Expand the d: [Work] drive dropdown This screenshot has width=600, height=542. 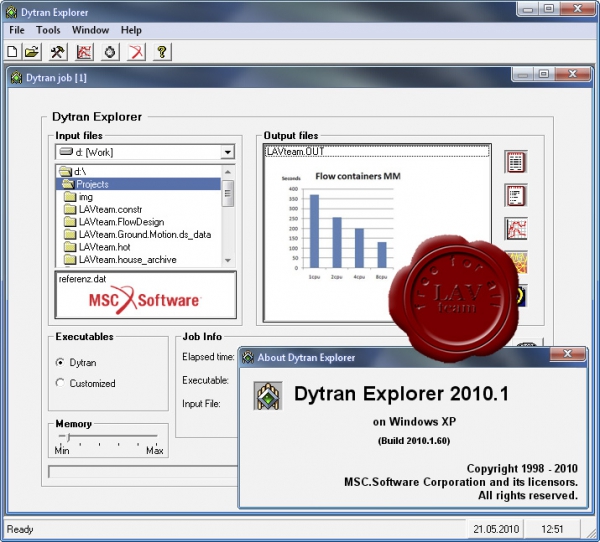[227, 152]
